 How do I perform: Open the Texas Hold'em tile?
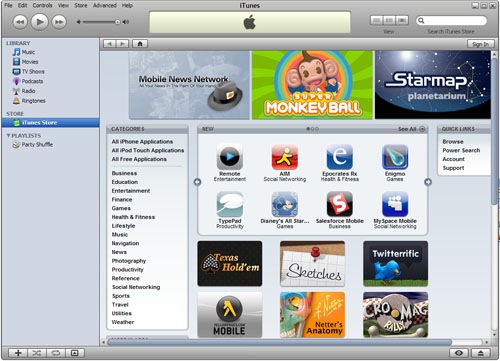pyautogui.click(x=230, y=264)
